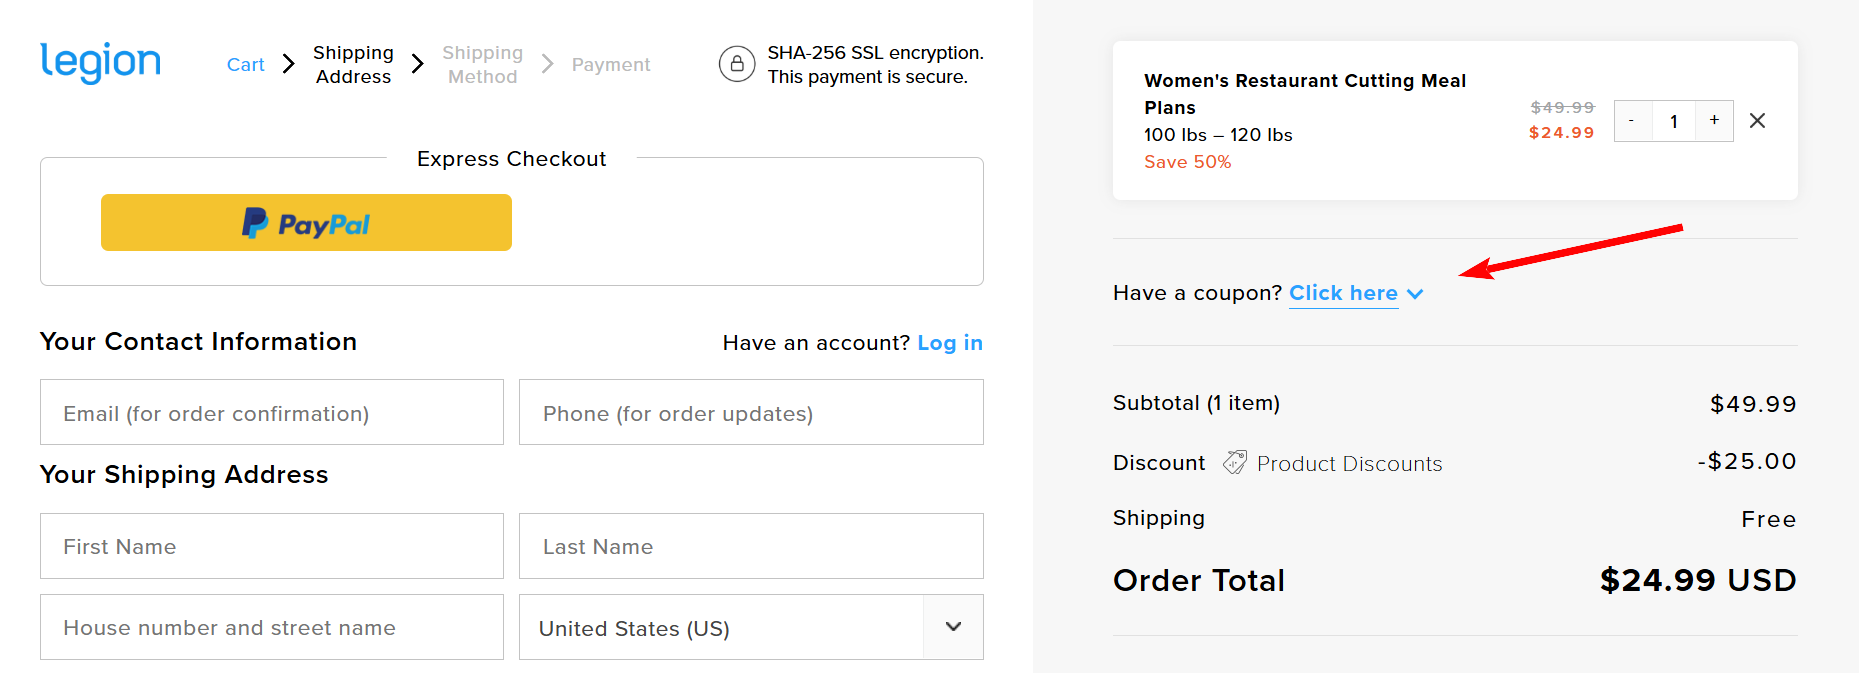1859x673 pixels.
Task: Click into the First Name field
Action: point(272,547)
